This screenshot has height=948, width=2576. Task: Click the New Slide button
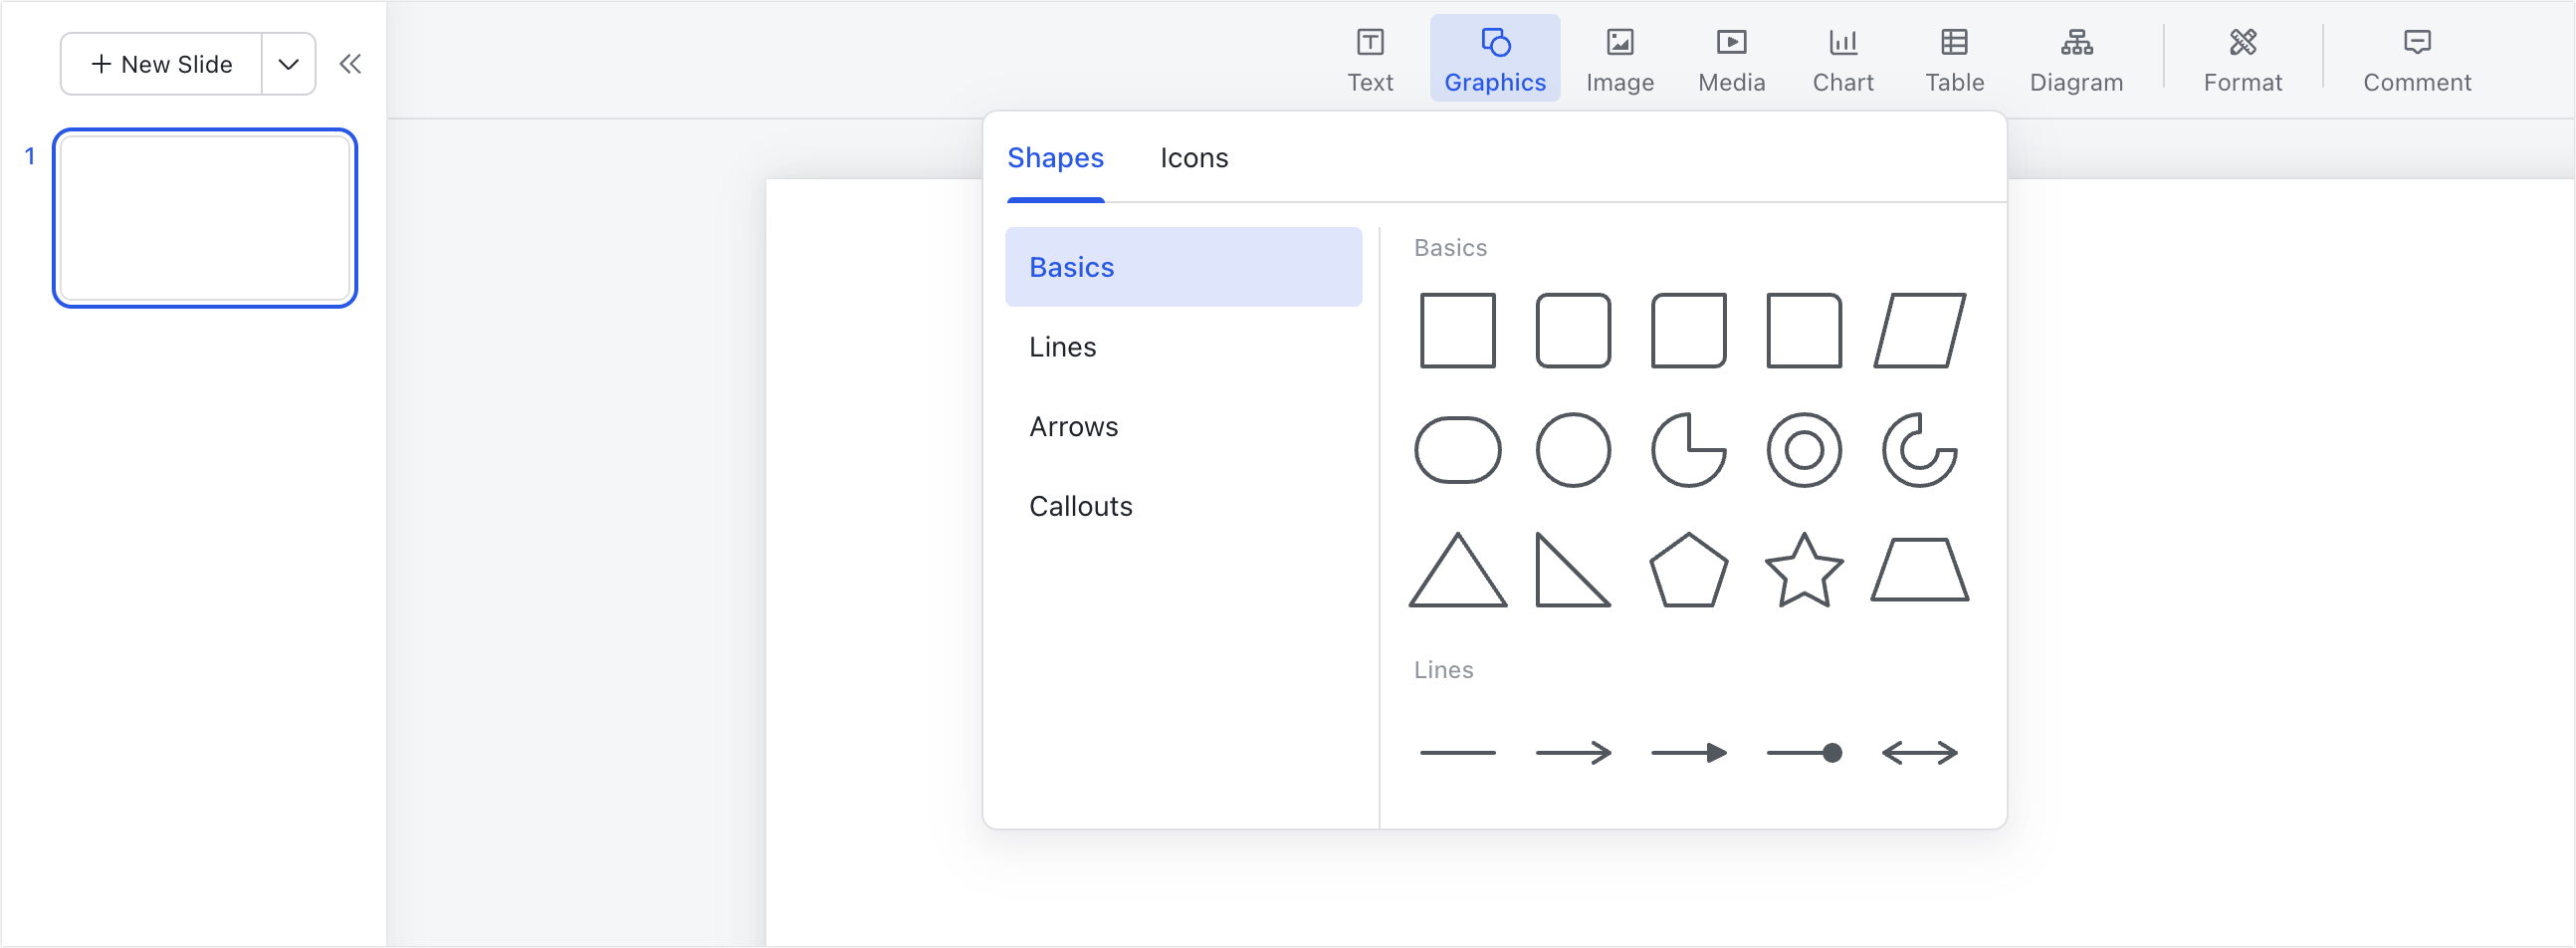point(162,64)
